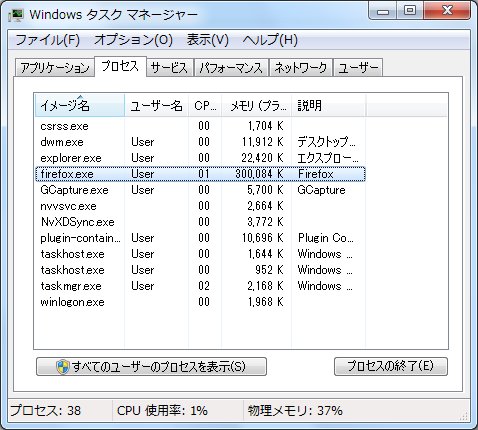This screenshot has width=478, height=430.
Task: Switch to the ネットワーク tab
Action: tap(301, 68)
